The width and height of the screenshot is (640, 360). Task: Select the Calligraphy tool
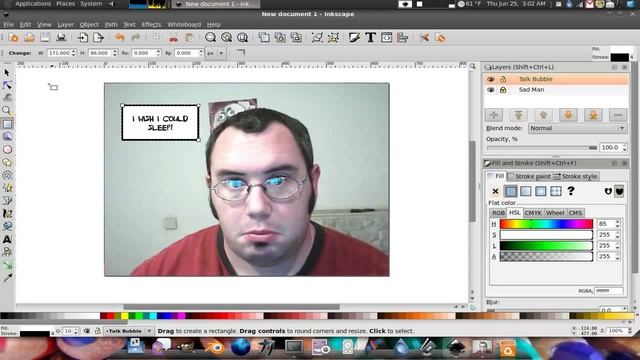pyautogui.click(x=7, y=213)
